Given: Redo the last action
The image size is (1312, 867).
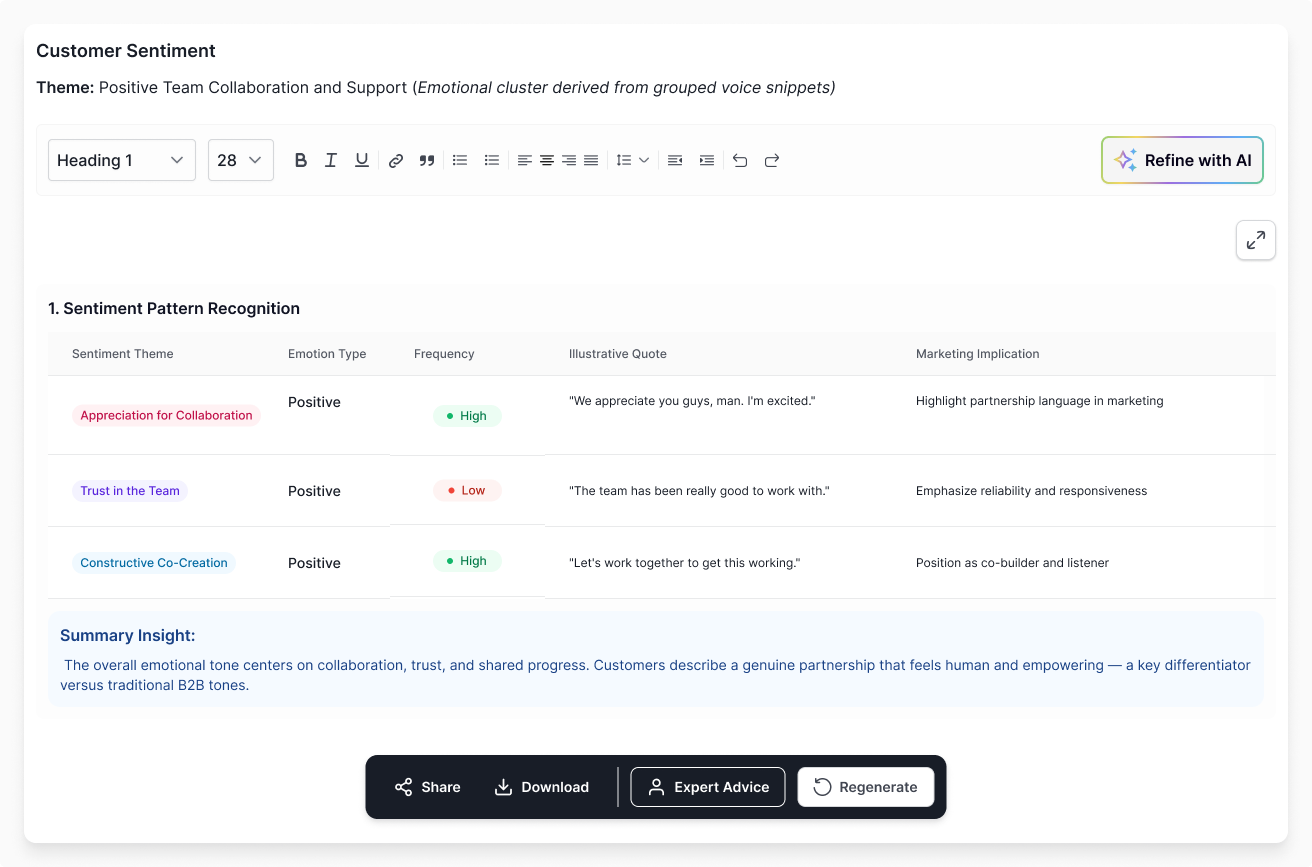Looking at the screenshot, I should coord(771,160).
